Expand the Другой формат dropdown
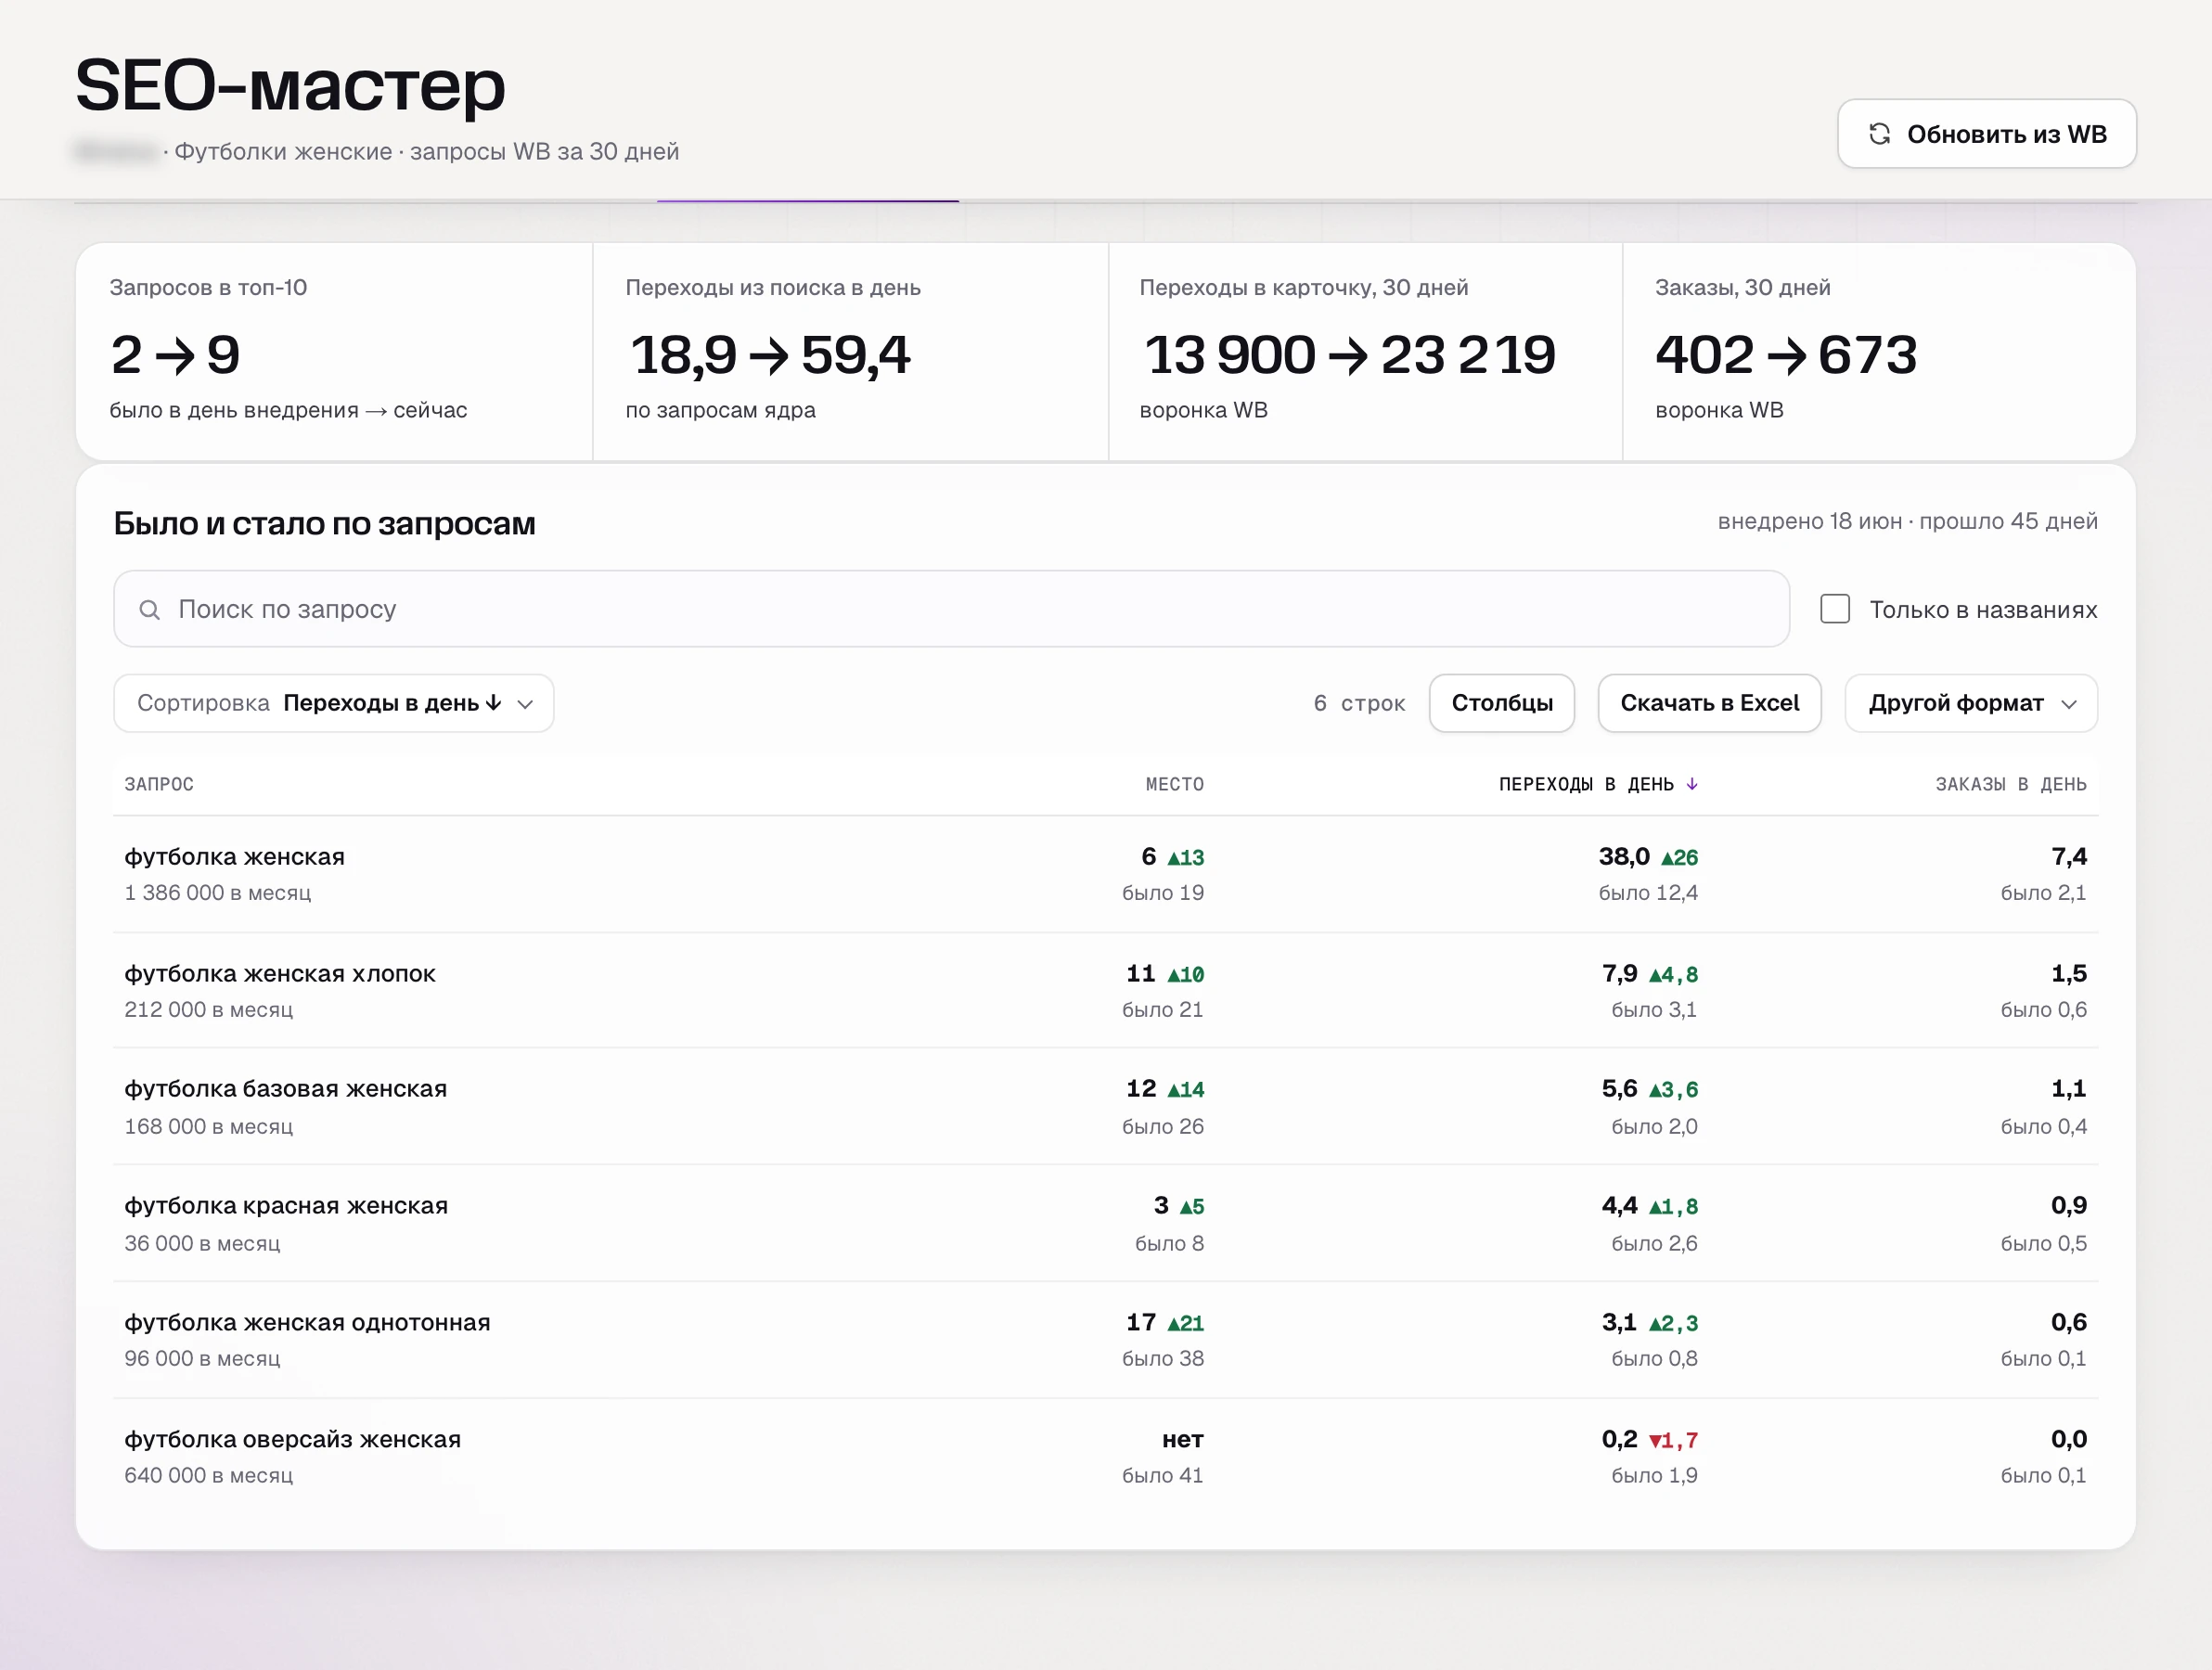 coord(1970,703)
